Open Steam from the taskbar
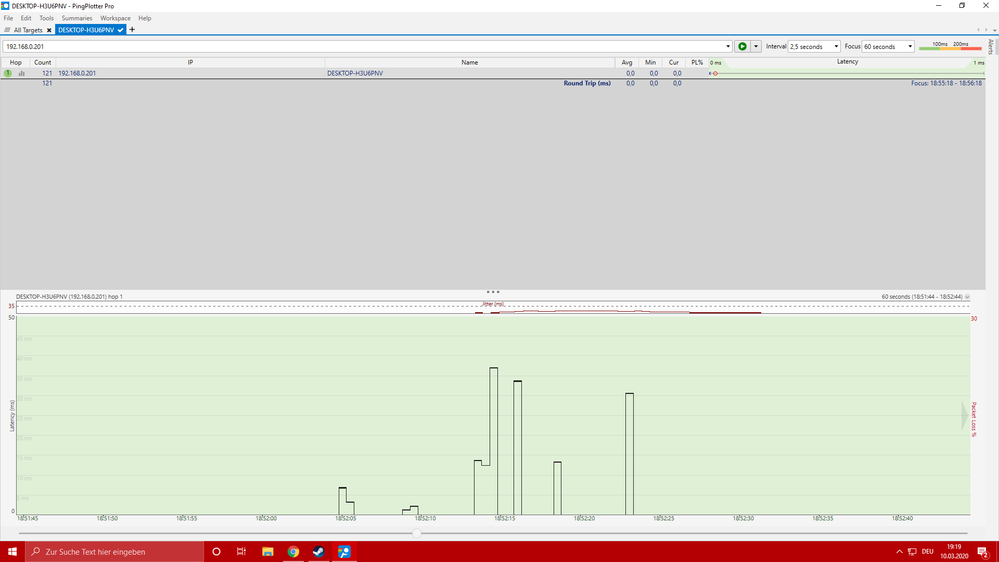 coord(319,551)
